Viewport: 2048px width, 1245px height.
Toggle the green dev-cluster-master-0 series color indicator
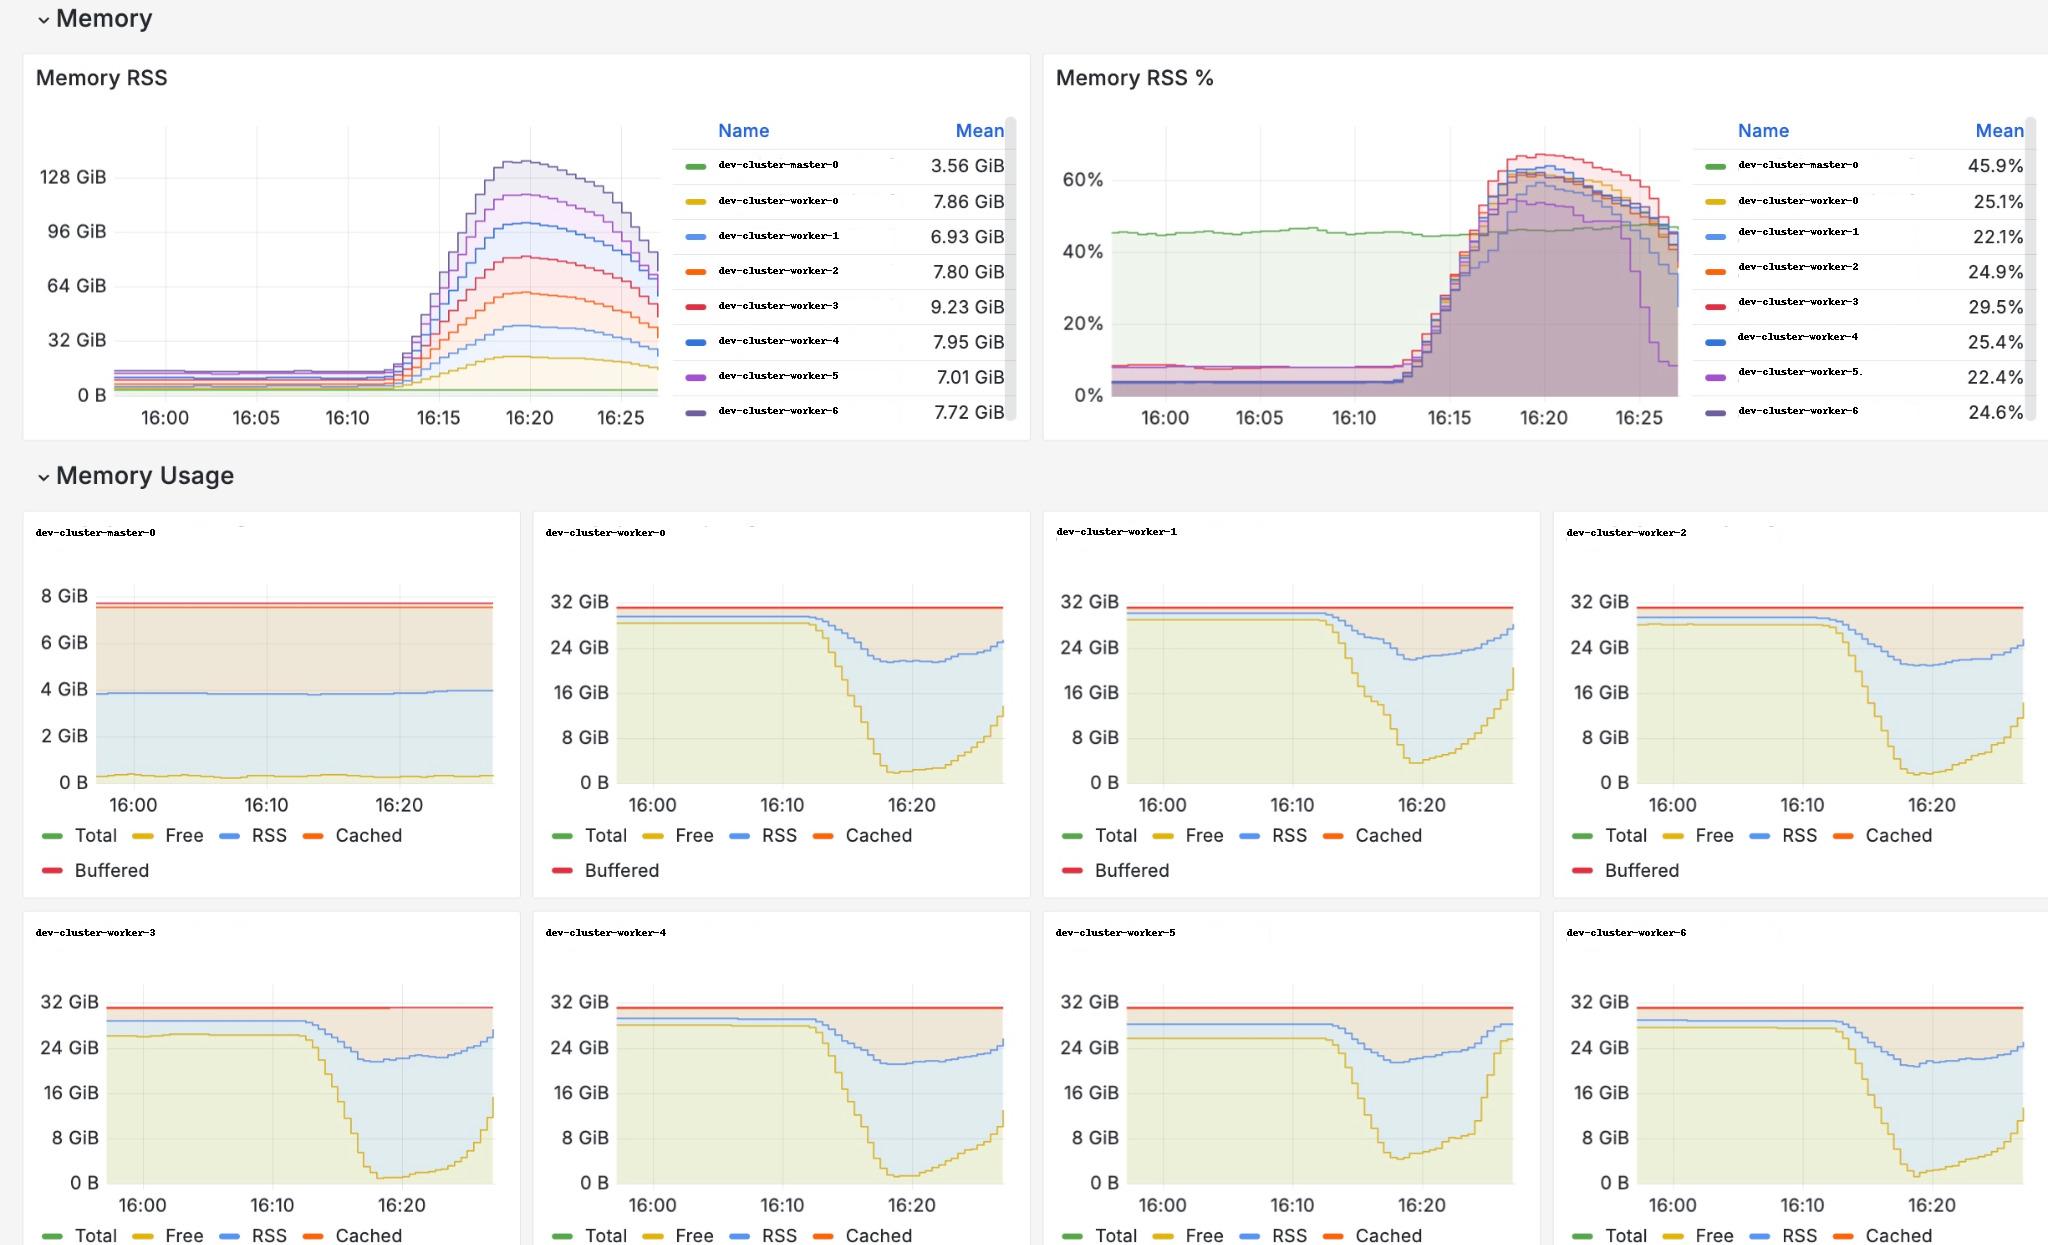[x=694, y=166]
